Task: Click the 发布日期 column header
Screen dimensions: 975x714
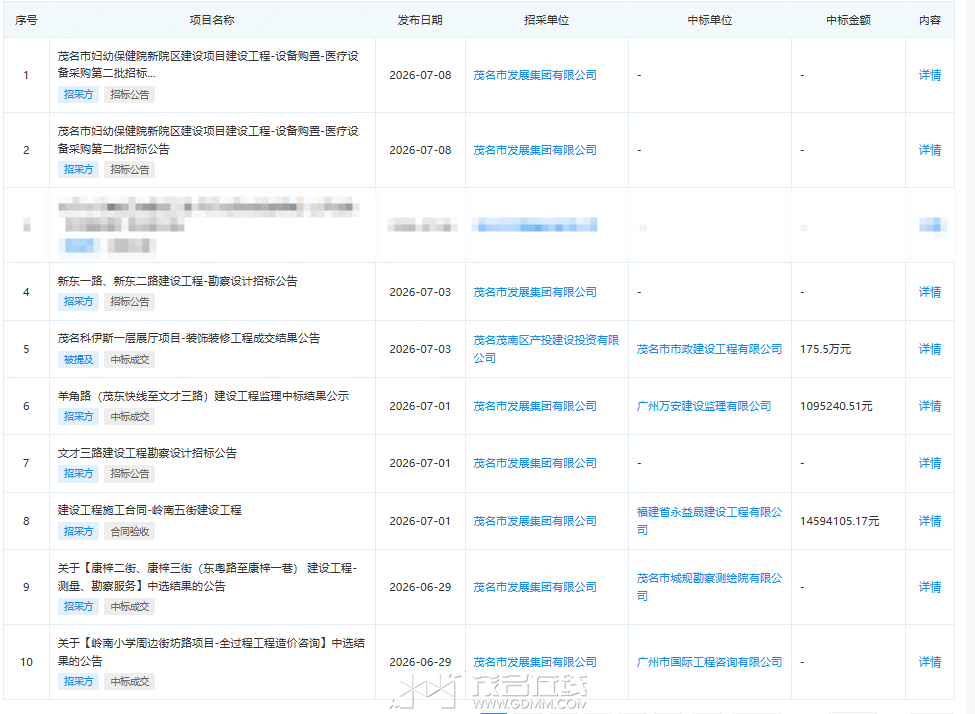Action: (420, 20)
